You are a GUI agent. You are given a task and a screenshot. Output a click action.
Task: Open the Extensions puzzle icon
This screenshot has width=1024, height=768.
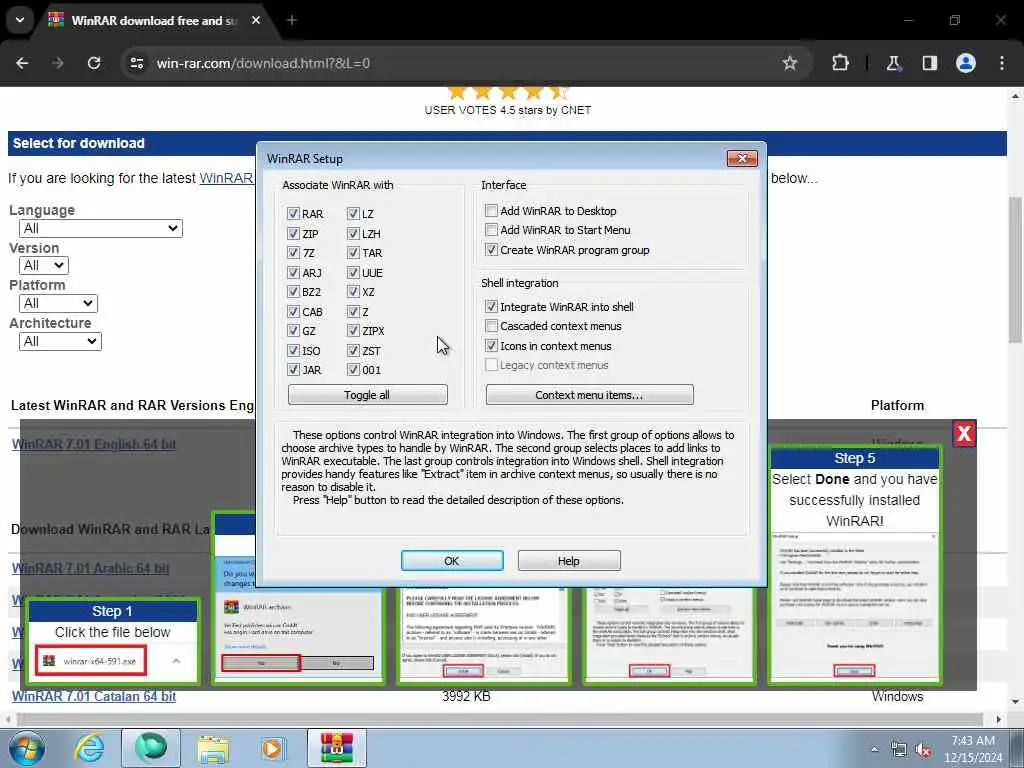(x=840, y=63)
